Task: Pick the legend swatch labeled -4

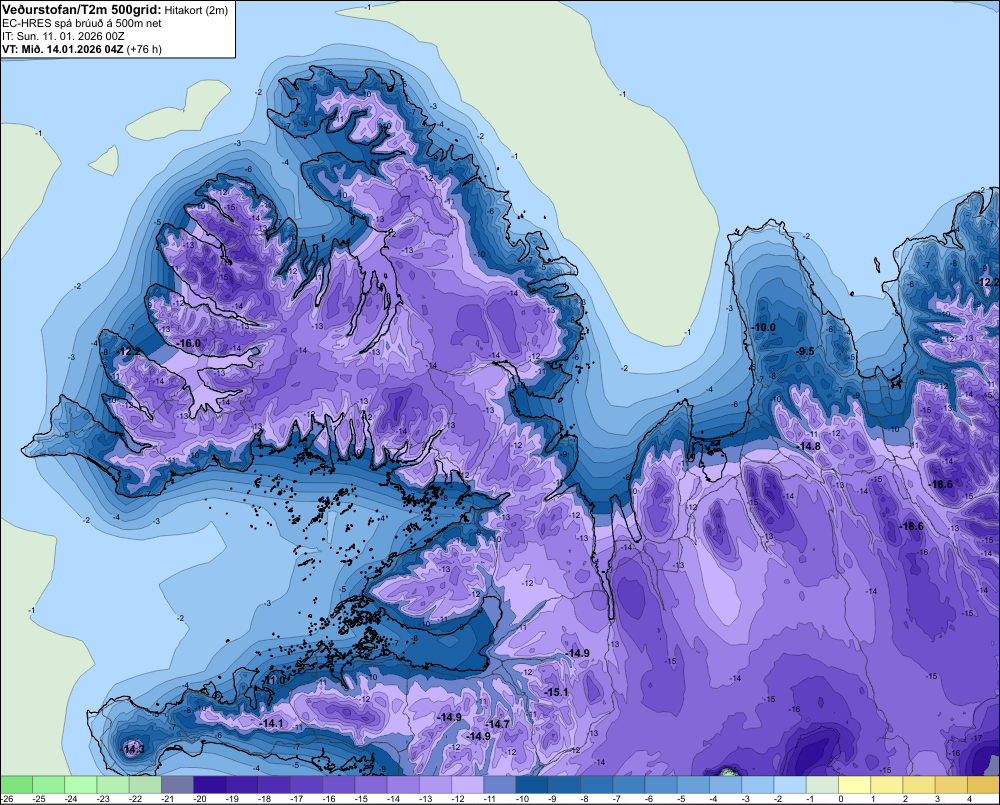Action: [725, 784]
